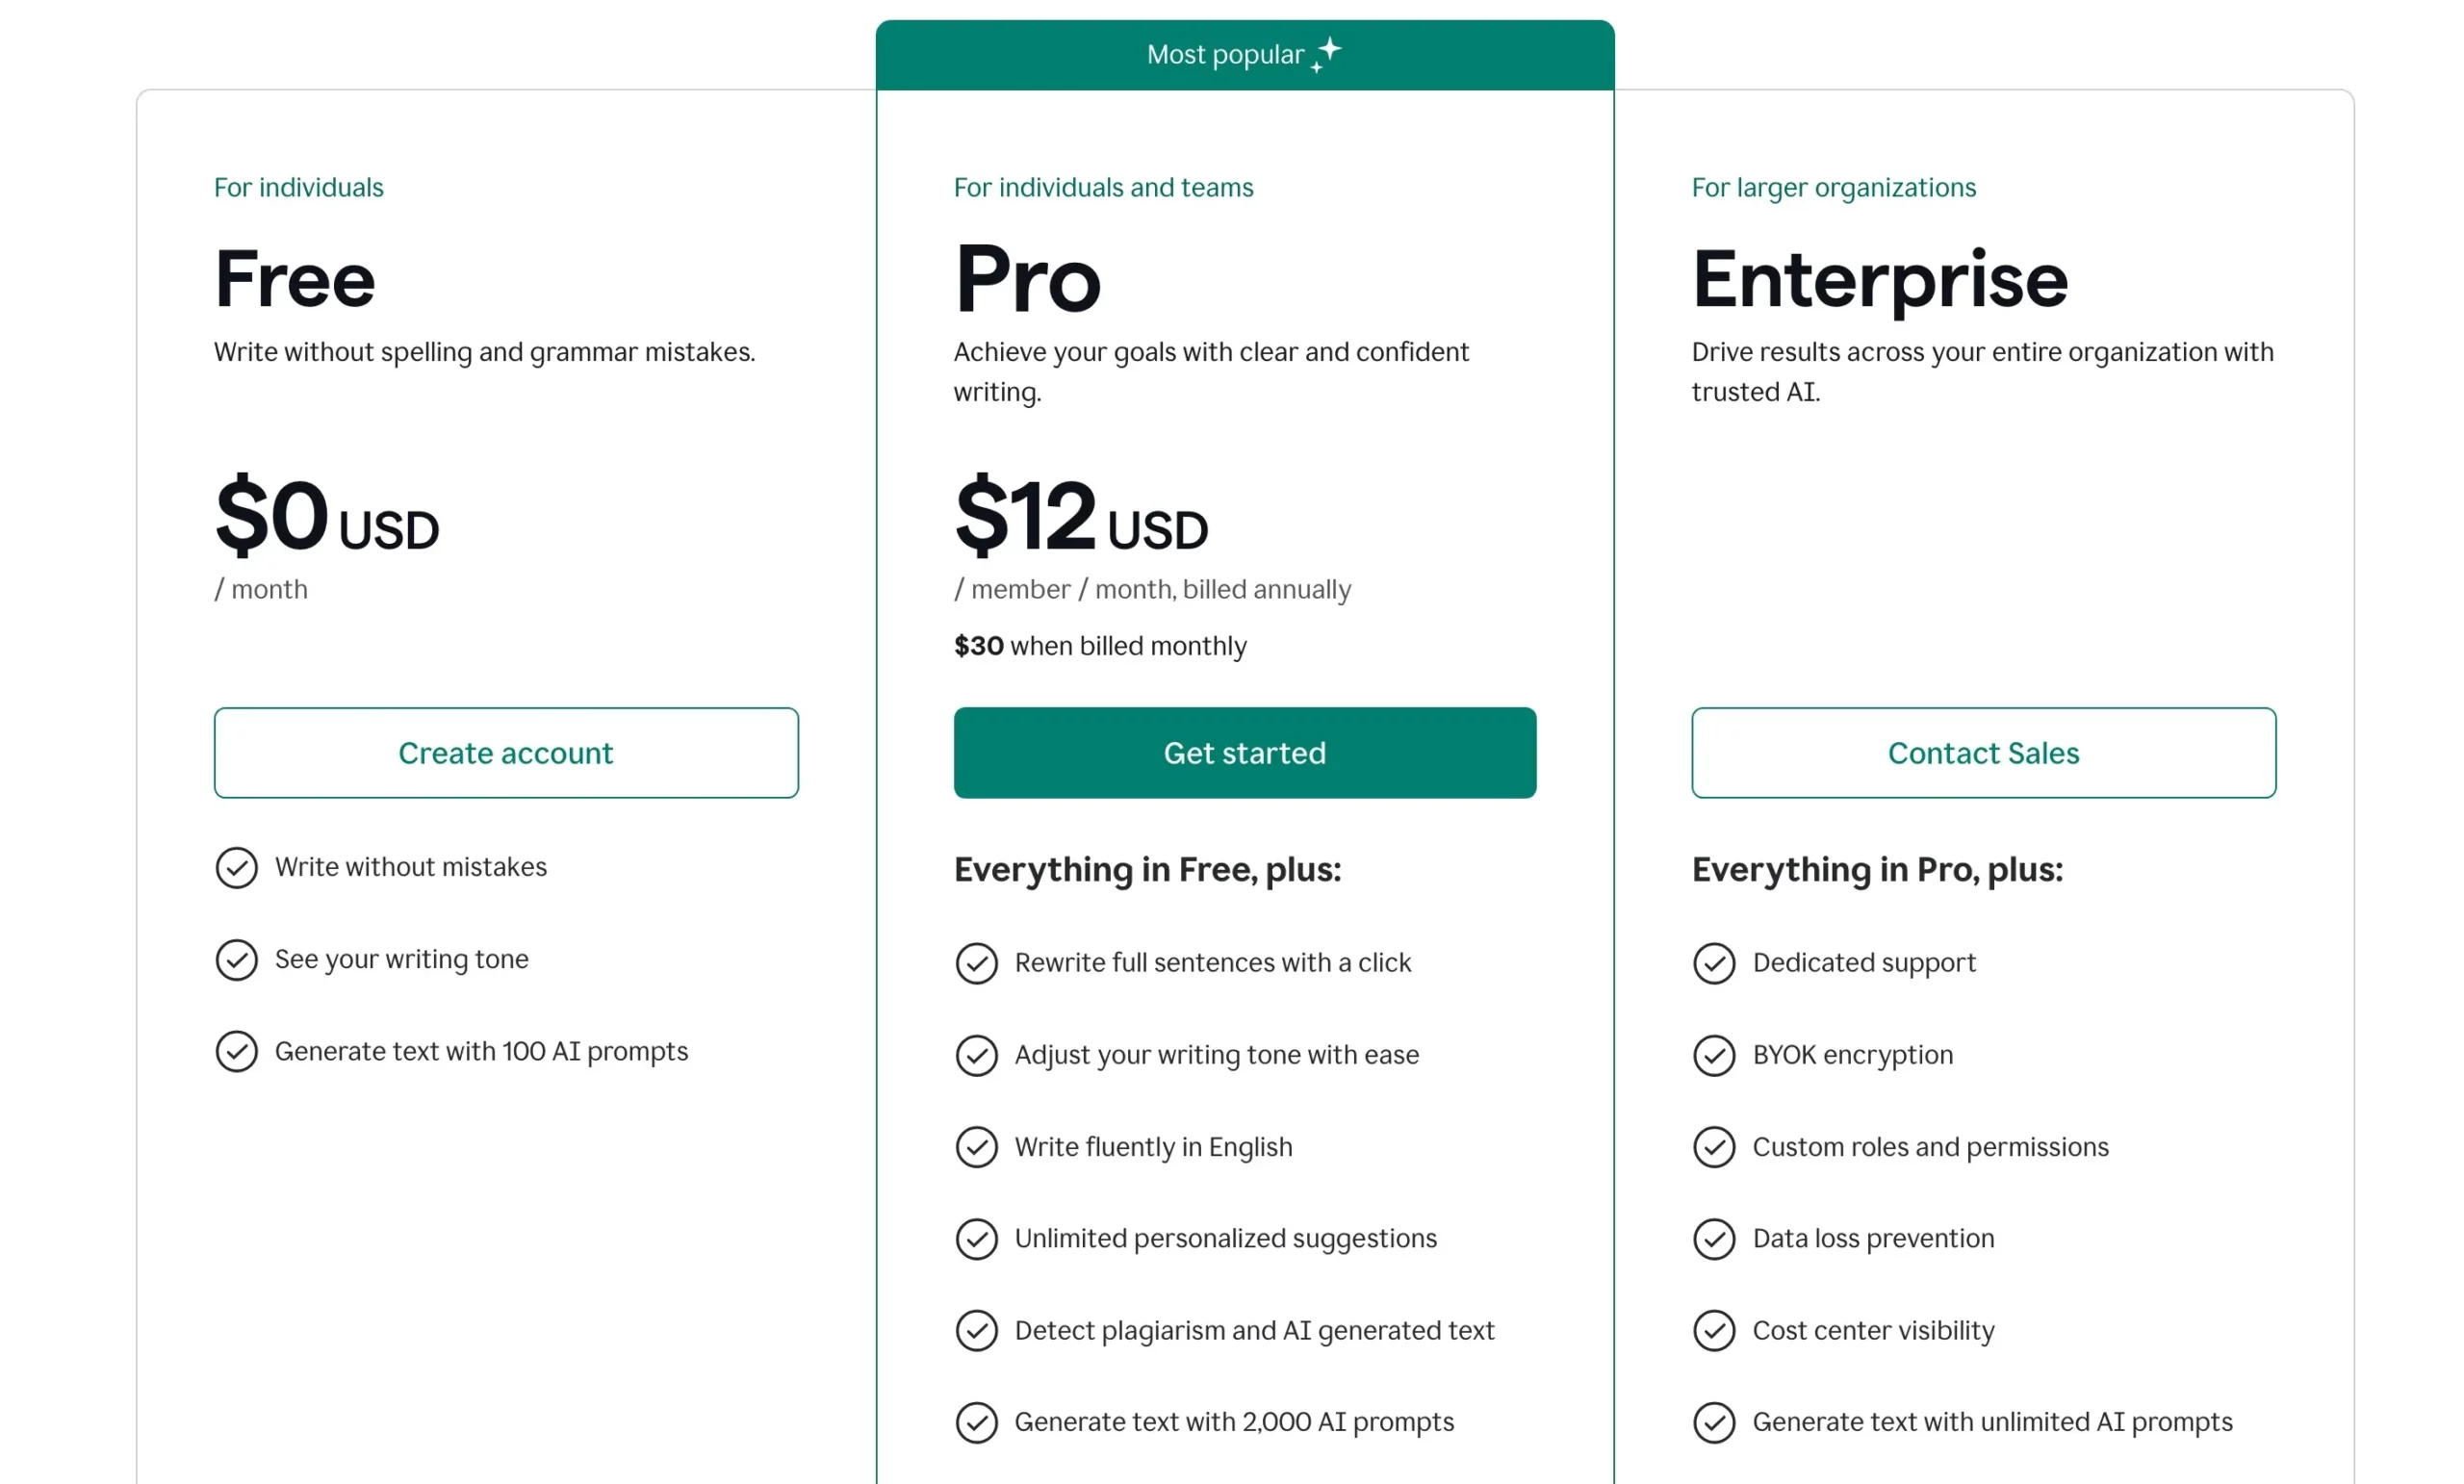This screenshot has width=2464, height=1484.
Task: Click check icon for 100 AI prompts
Action: pyautogui.click(x=237, y=1052)
